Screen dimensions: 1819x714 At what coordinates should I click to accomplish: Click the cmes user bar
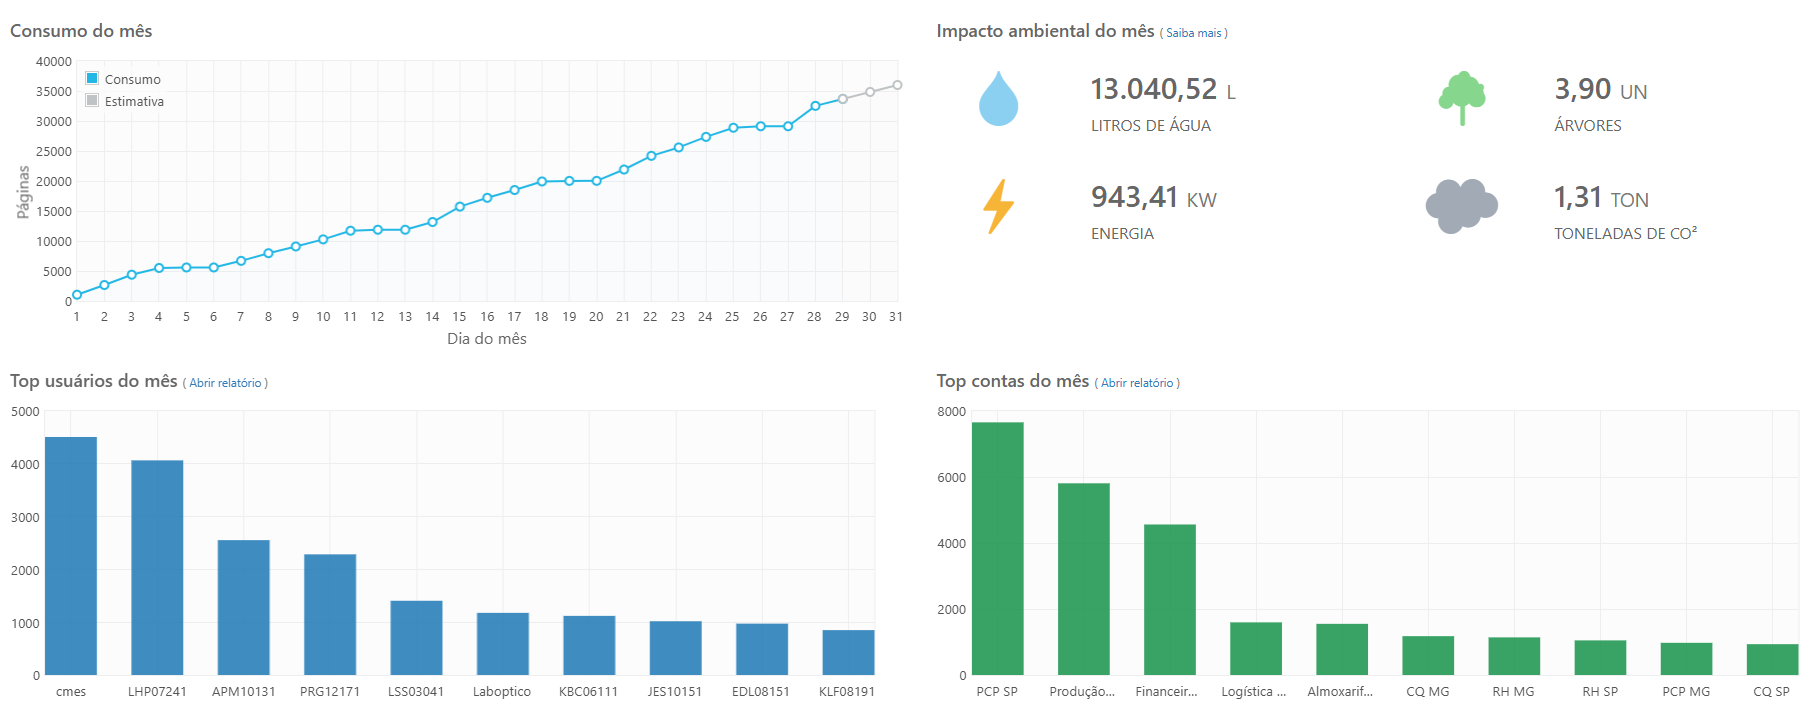pyautogui.click(x=71, y=556)
